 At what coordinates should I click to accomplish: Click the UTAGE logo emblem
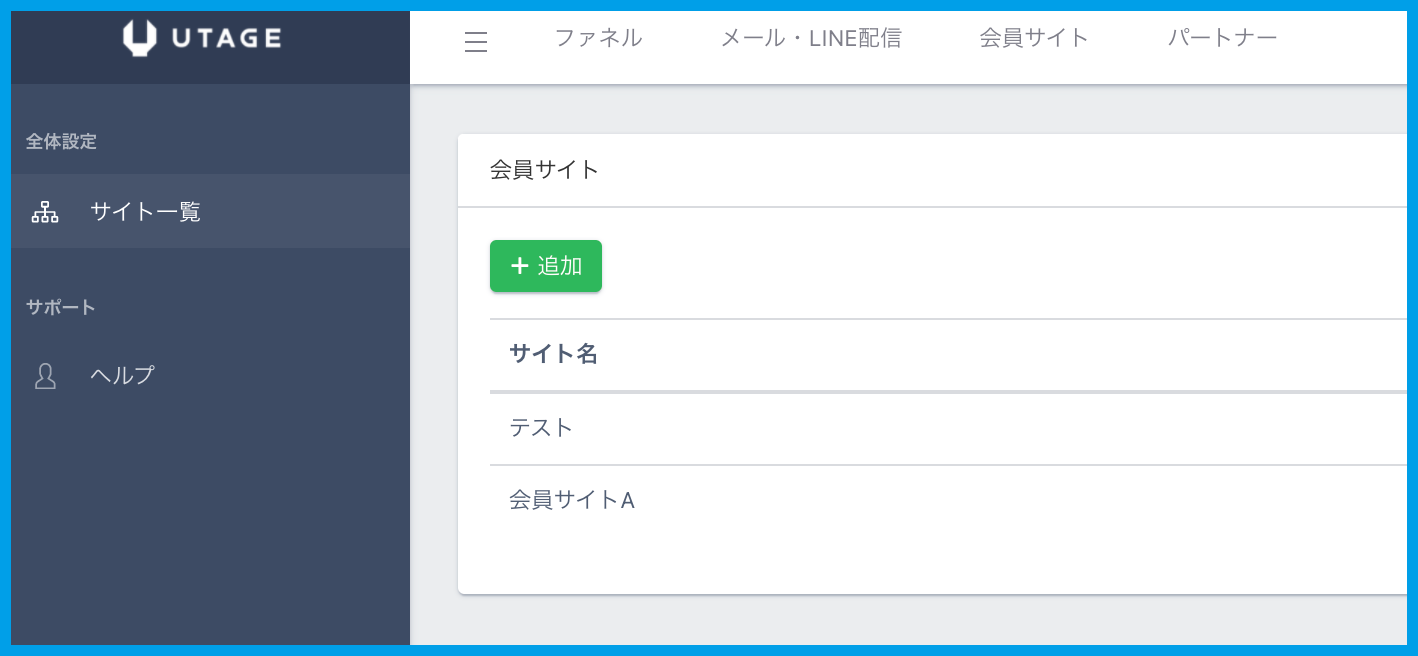[141, 38]
